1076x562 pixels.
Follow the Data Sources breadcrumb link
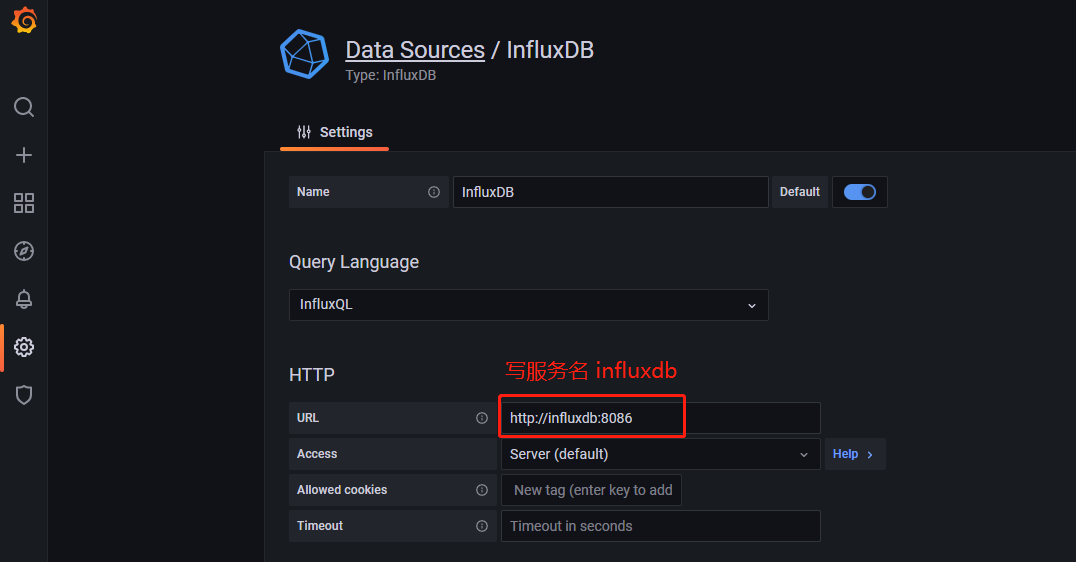pyautogui.click(x=415, y=50)
